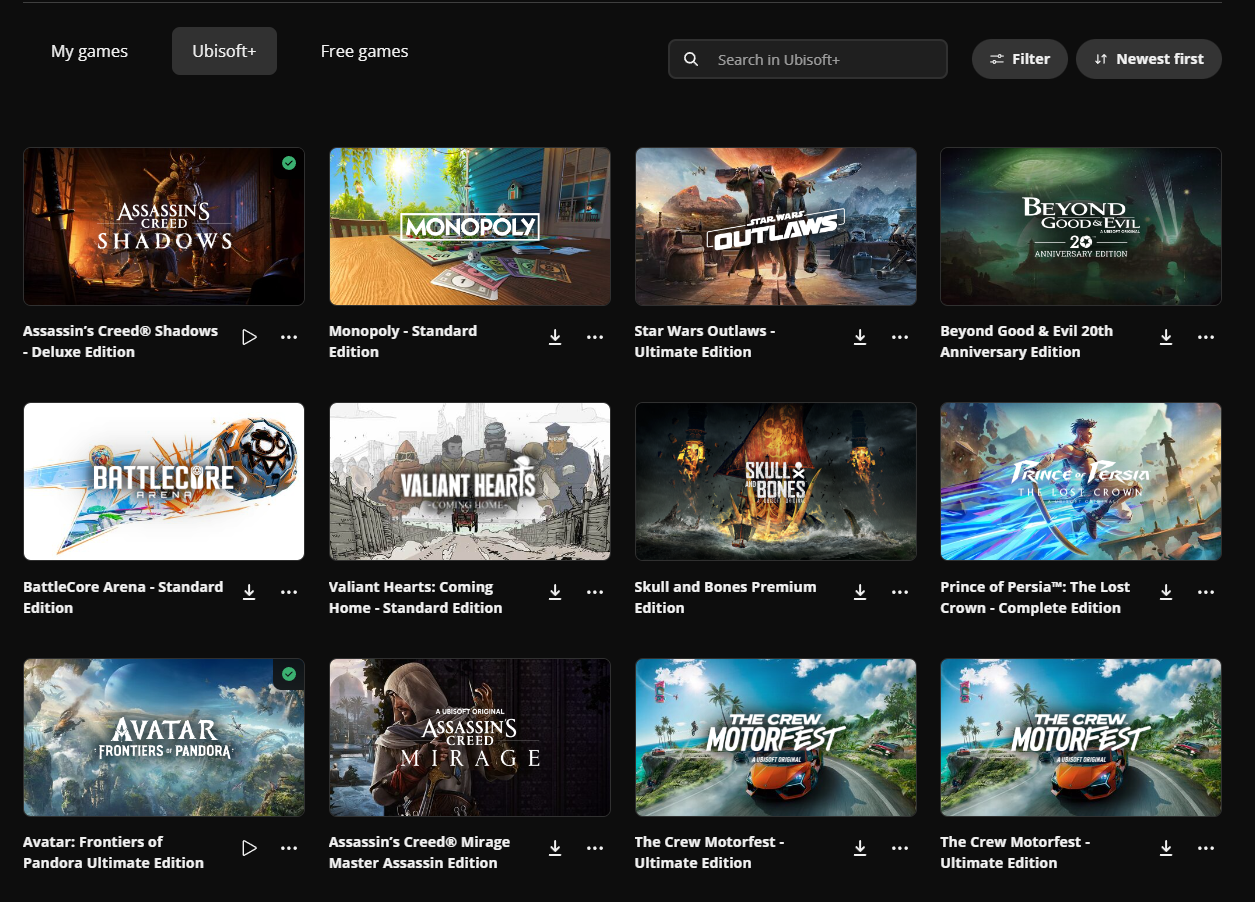Click the title 'Monopoly - Standard Edition'

(403, 341)
